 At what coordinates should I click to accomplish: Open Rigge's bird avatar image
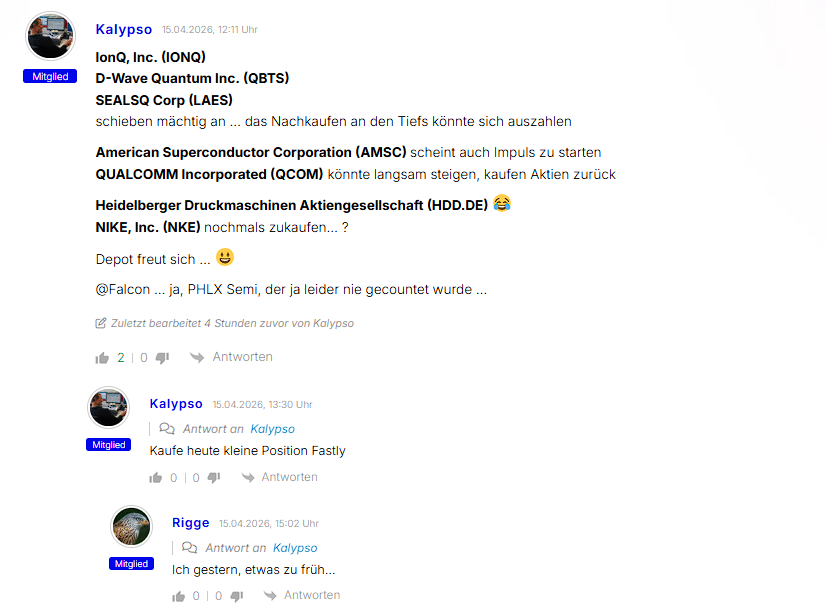click(131, 527)
